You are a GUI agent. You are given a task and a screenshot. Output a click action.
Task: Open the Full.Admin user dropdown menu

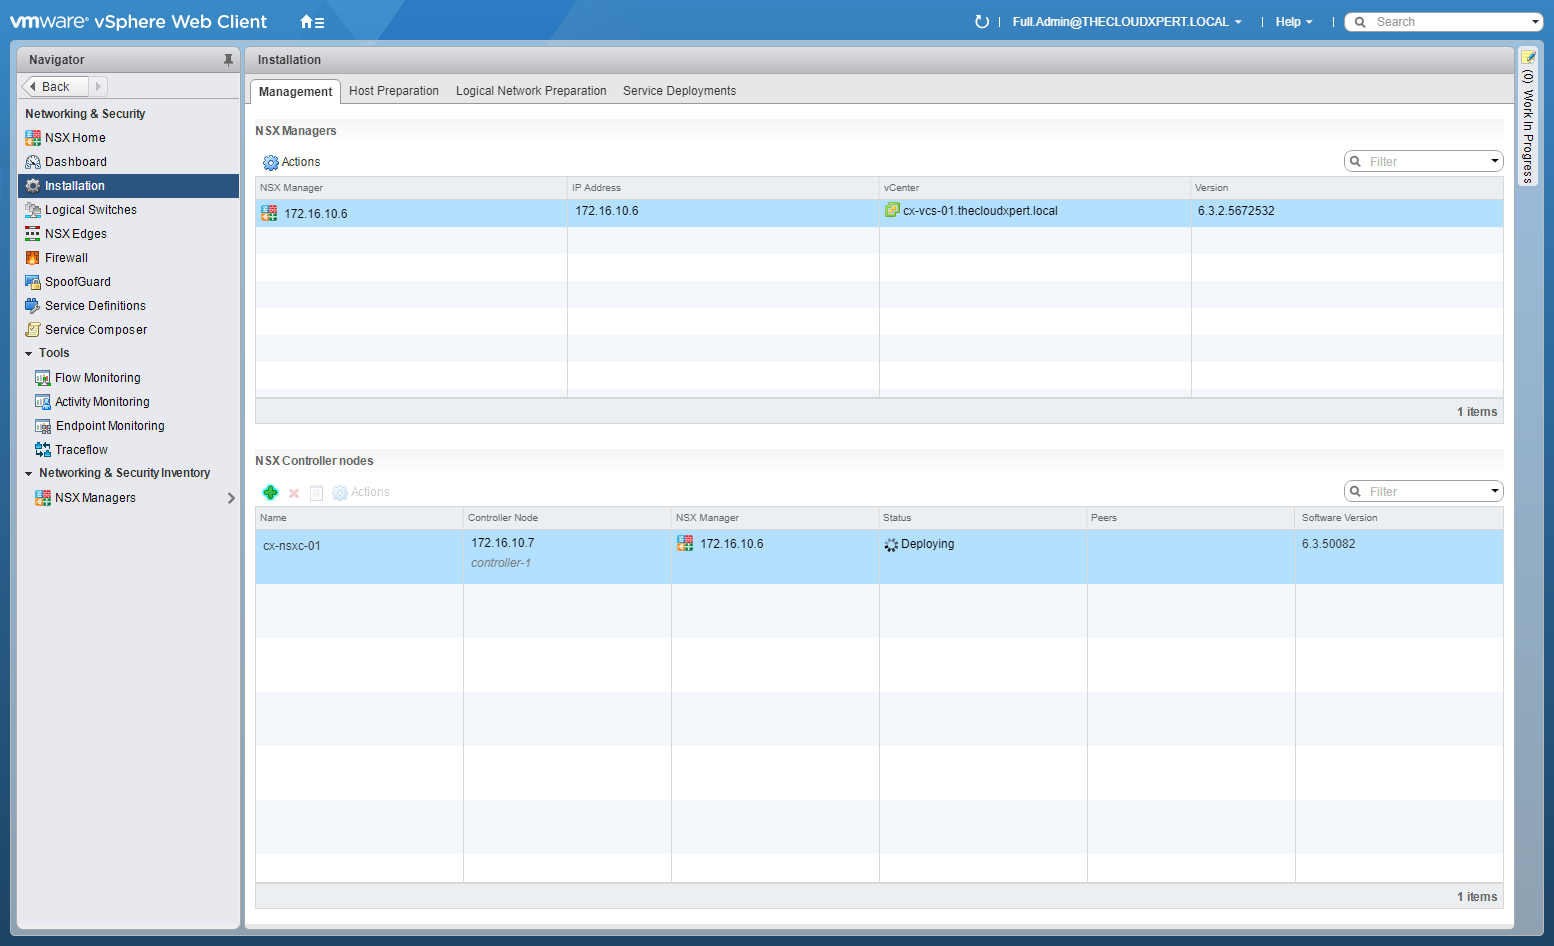point(1126,22)
